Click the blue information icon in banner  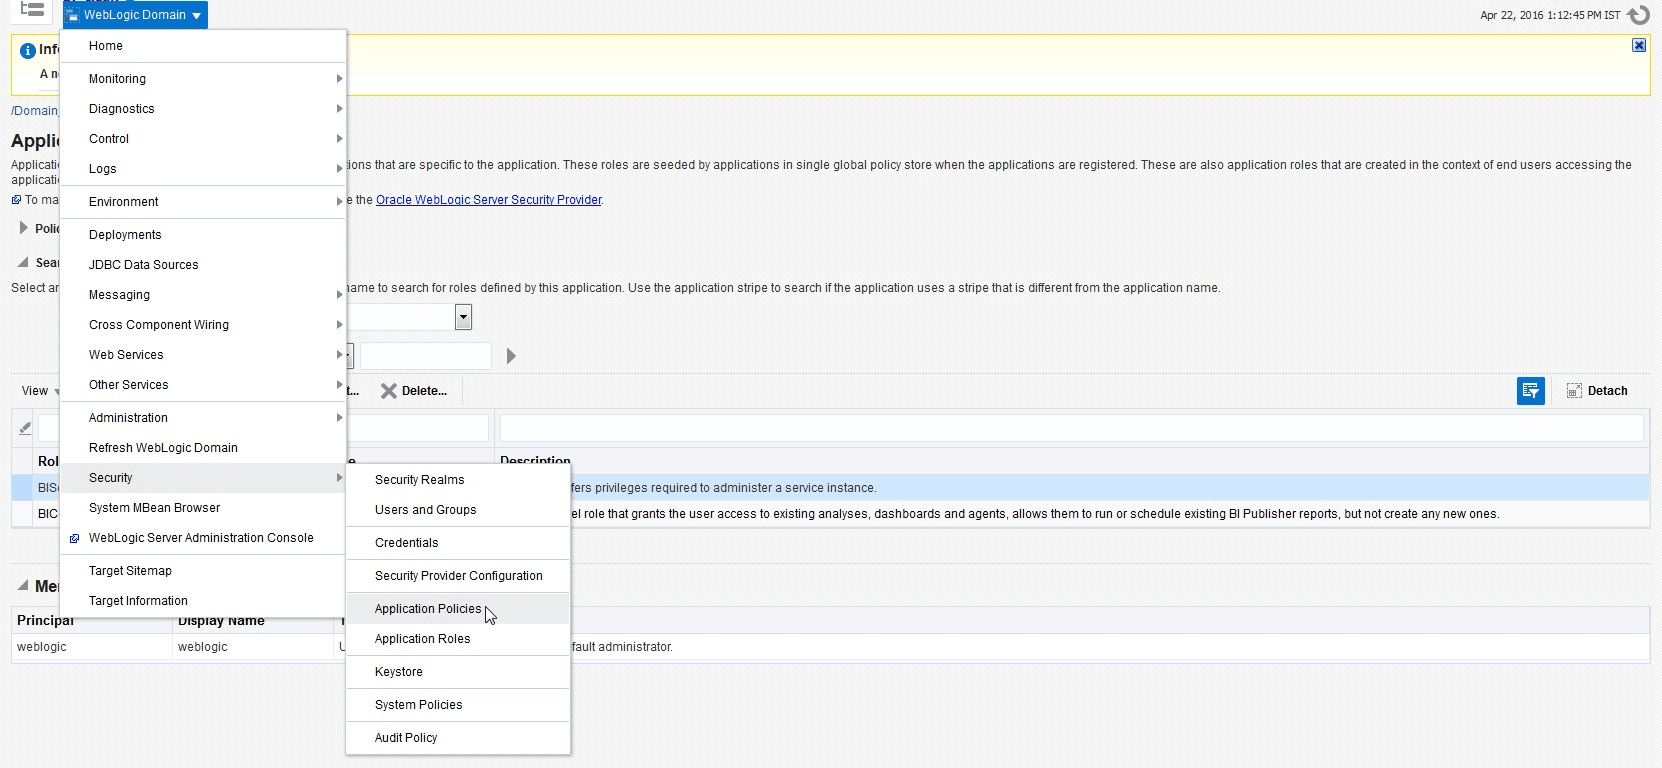28,50
